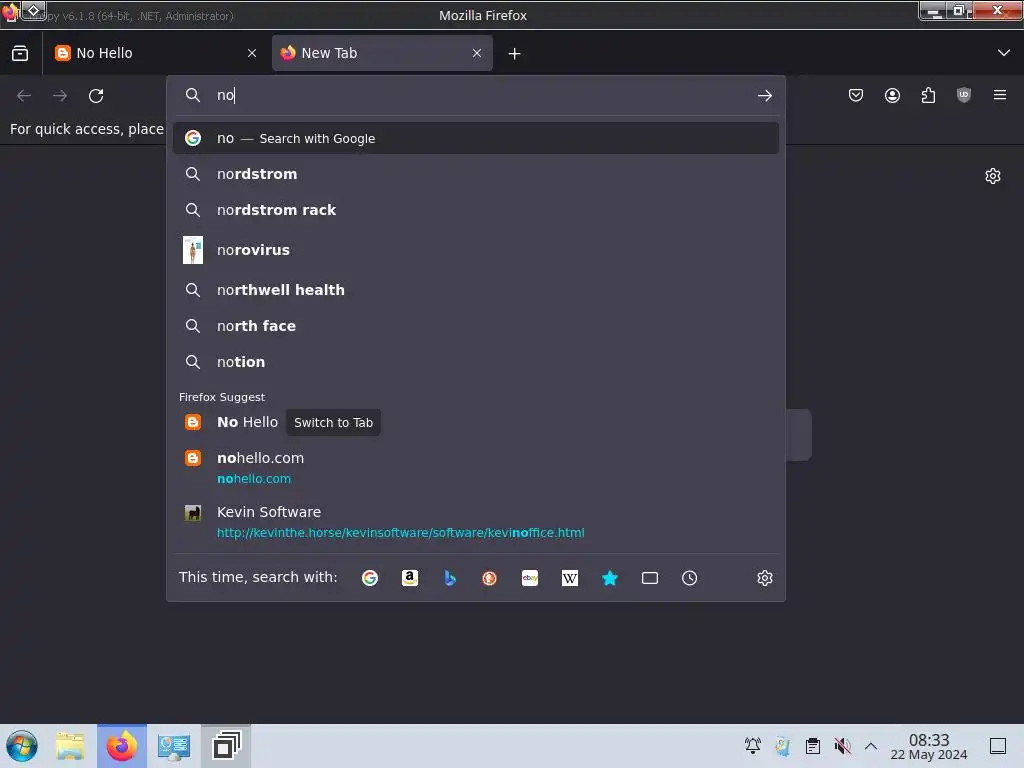Open the Firefox View icon

[20, 53]
